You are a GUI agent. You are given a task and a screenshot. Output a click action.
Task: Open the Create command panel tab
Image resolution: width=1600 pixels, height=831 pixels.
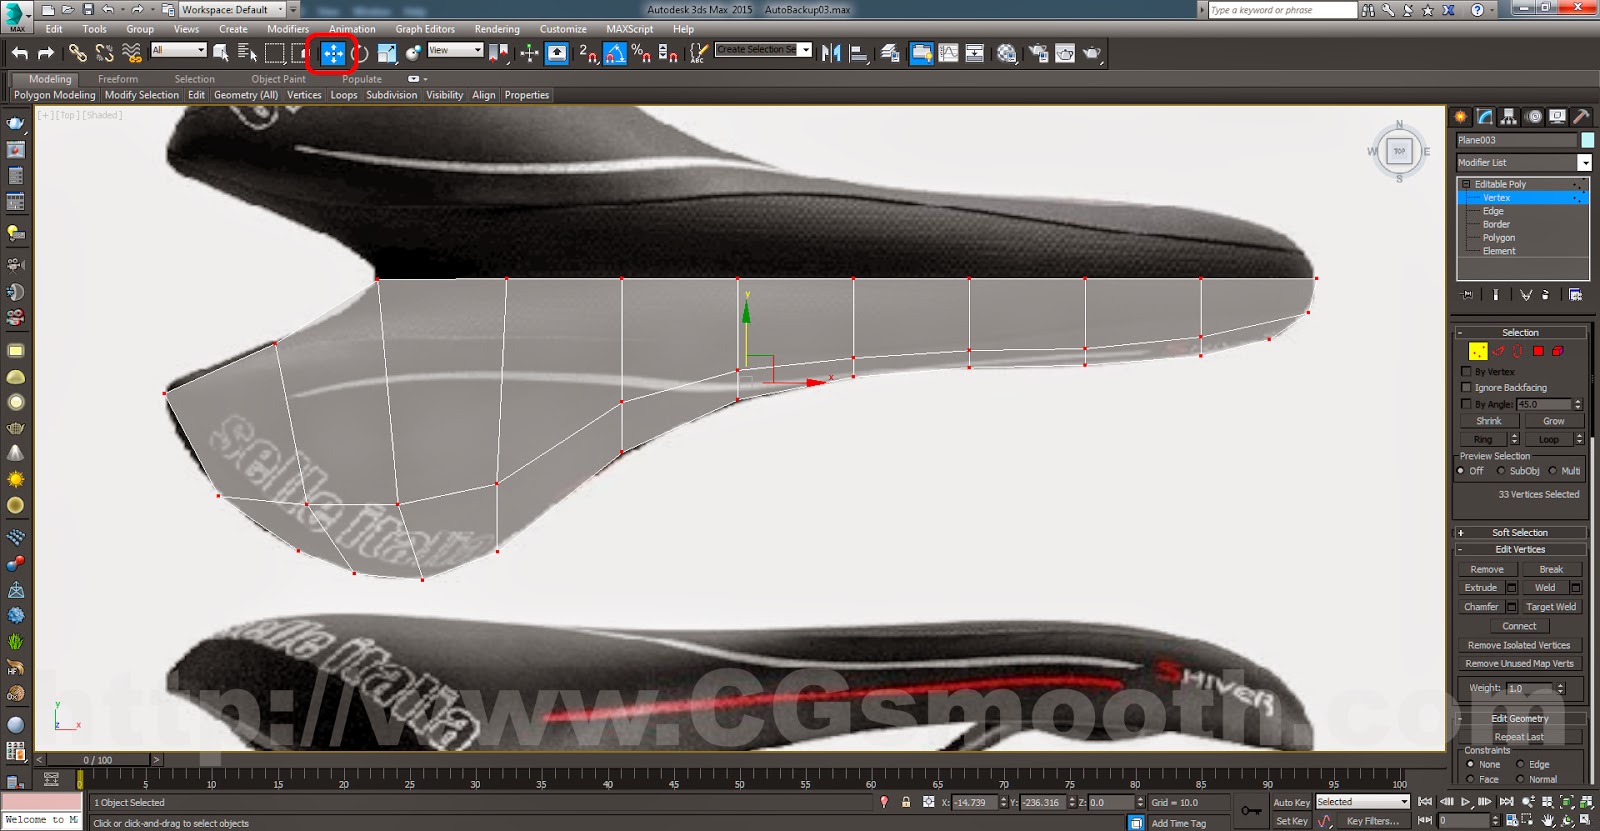point(1461,117)
